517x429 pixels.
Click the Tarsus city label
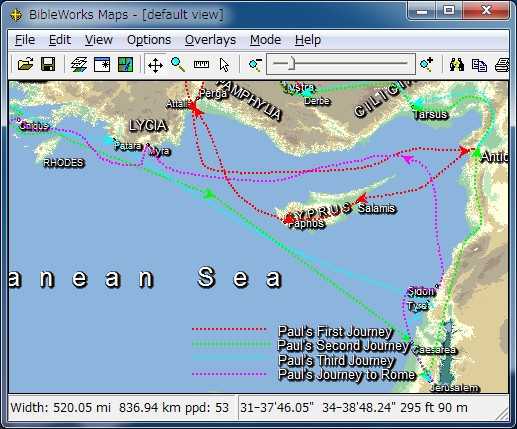tap(430, 114)
